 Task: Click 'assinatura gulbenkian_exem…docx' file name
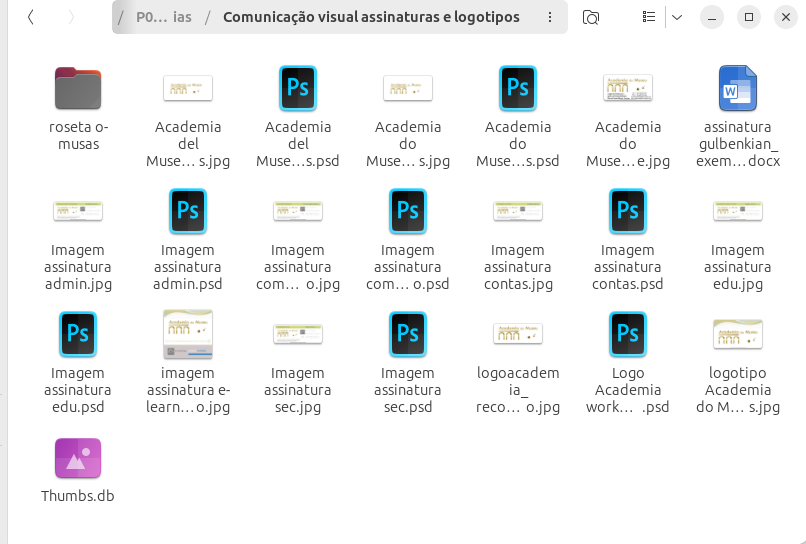(738, 144)
